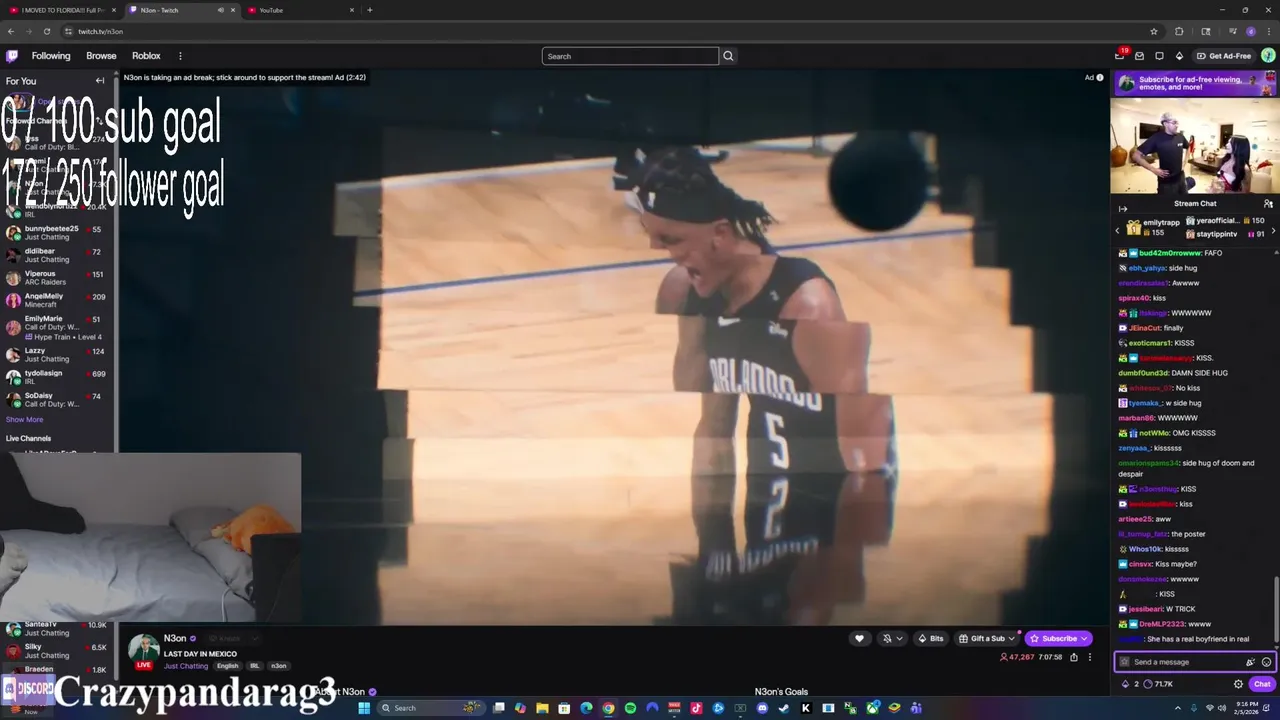Image resolution: width=1280 pixels, height=720 pixels.
Task: Open the Windows Start button
Action: (364, 708)
